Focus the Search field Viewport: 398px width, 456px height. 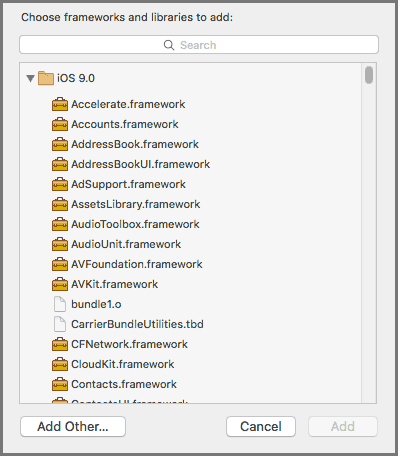pos(199,45)
